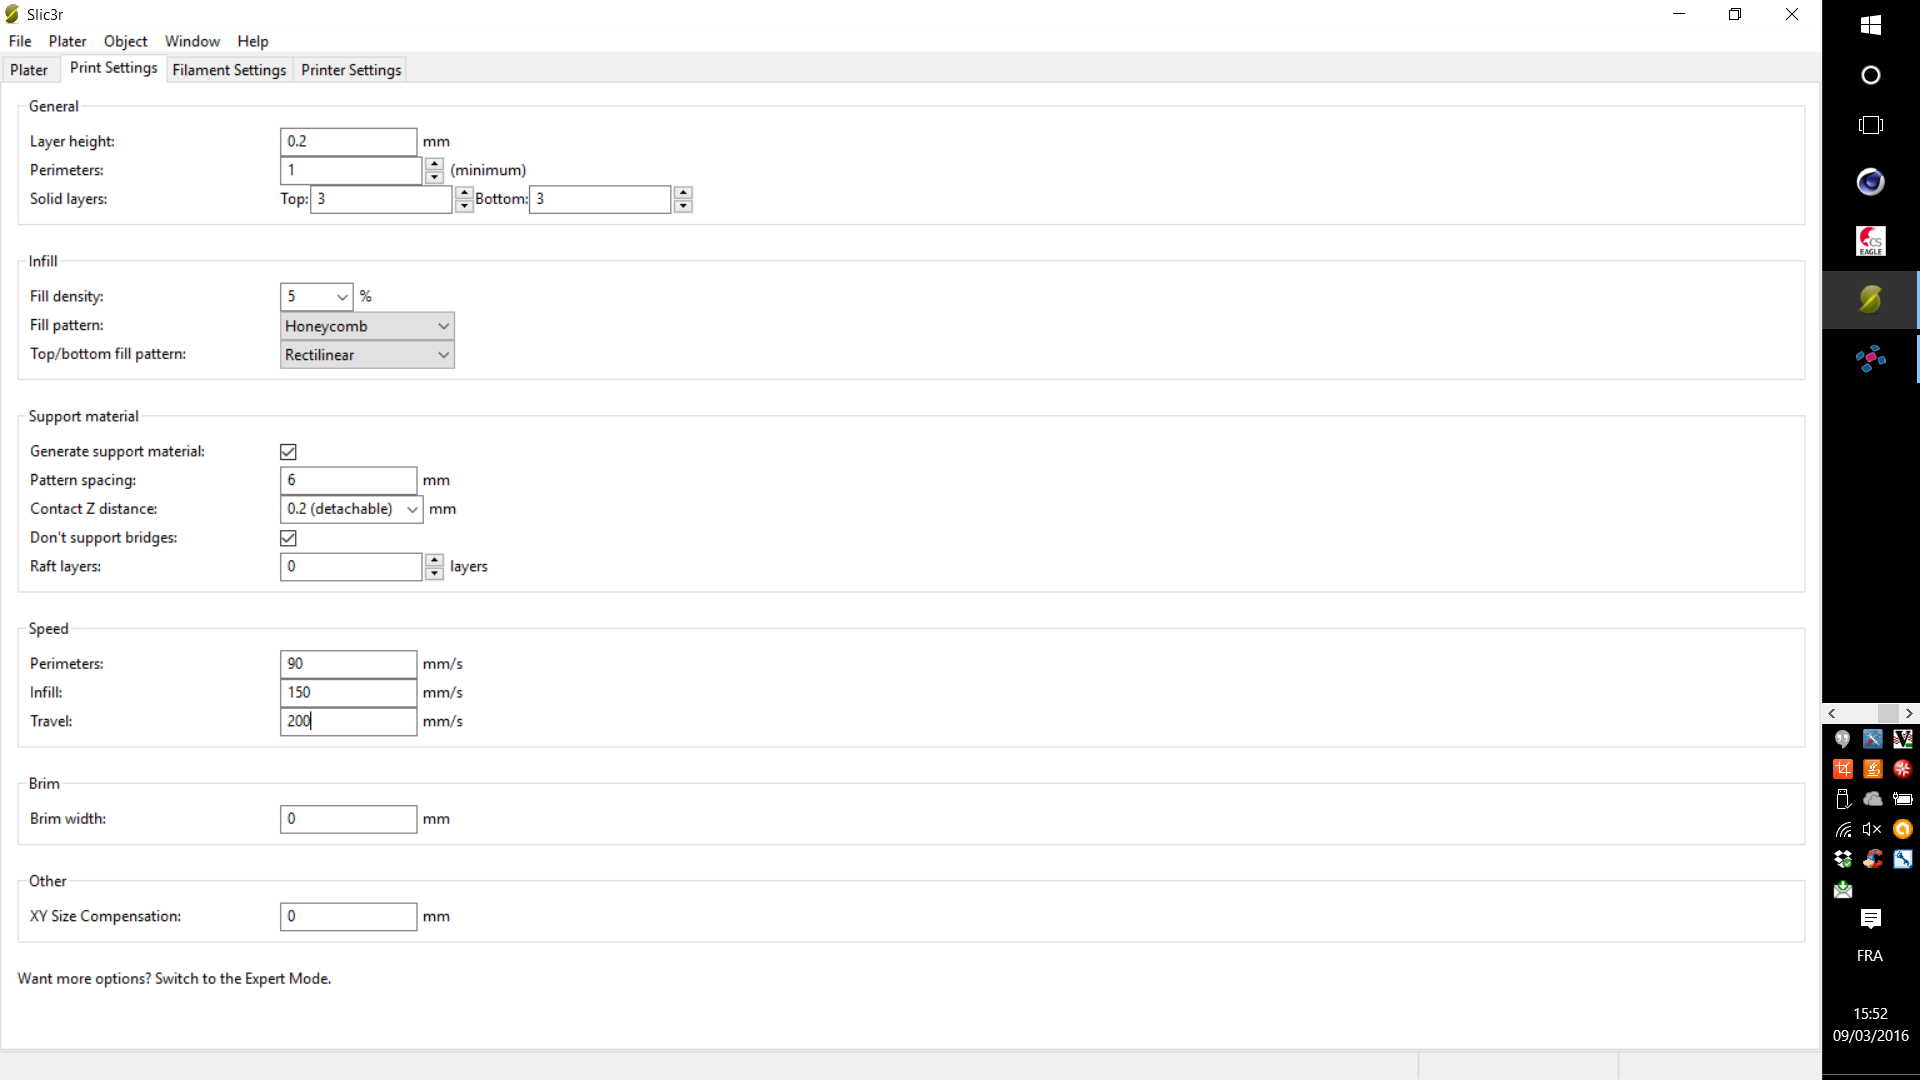Switch to Filament Settings tab
Image resolution: width=1920 pixels, height=1080 pixels.
(229, 70)
